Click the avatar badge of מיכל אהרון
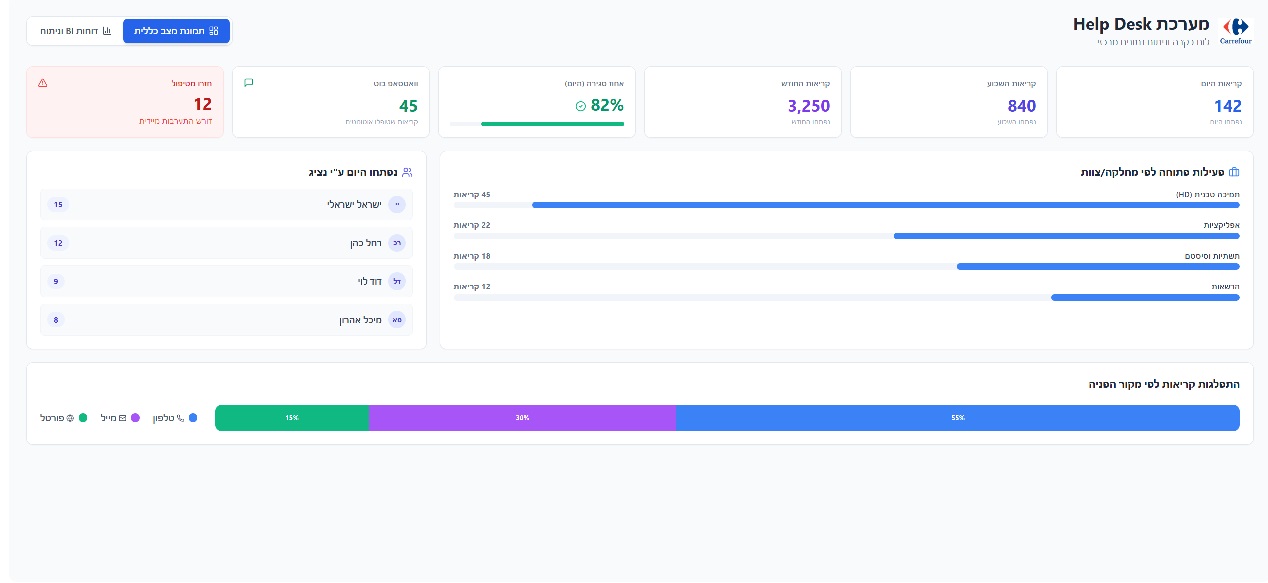This screenshot has width=1268, height=583. (x=397, y=320)
